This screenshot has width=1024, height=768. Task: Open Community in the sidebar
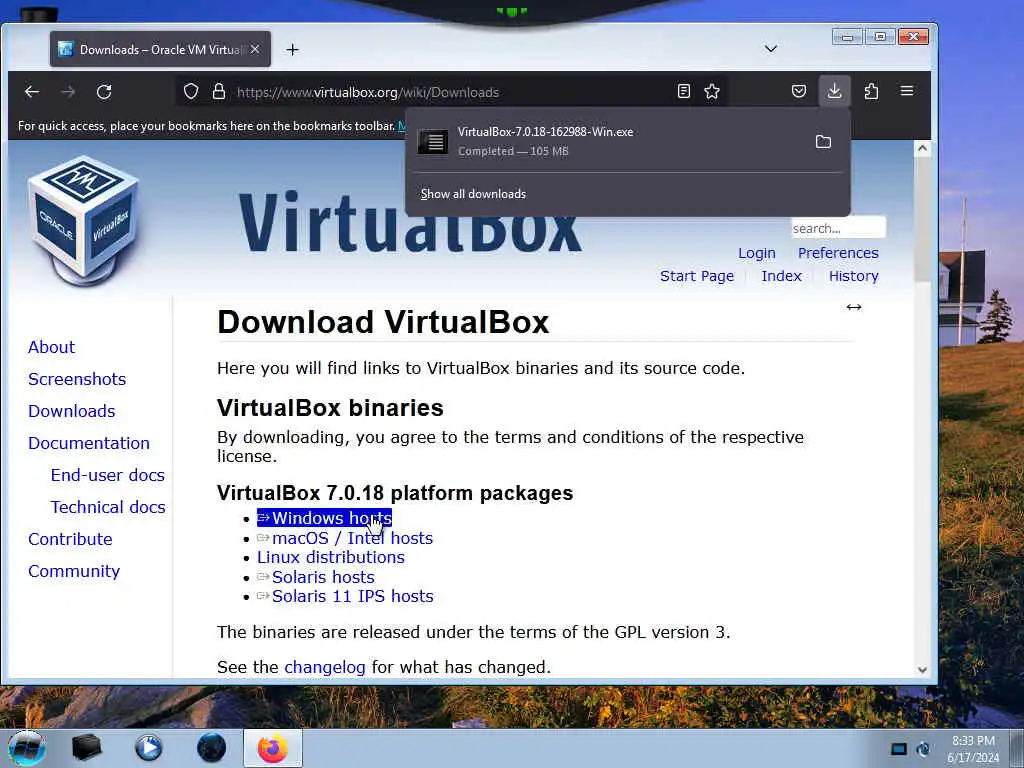(74, 571)
